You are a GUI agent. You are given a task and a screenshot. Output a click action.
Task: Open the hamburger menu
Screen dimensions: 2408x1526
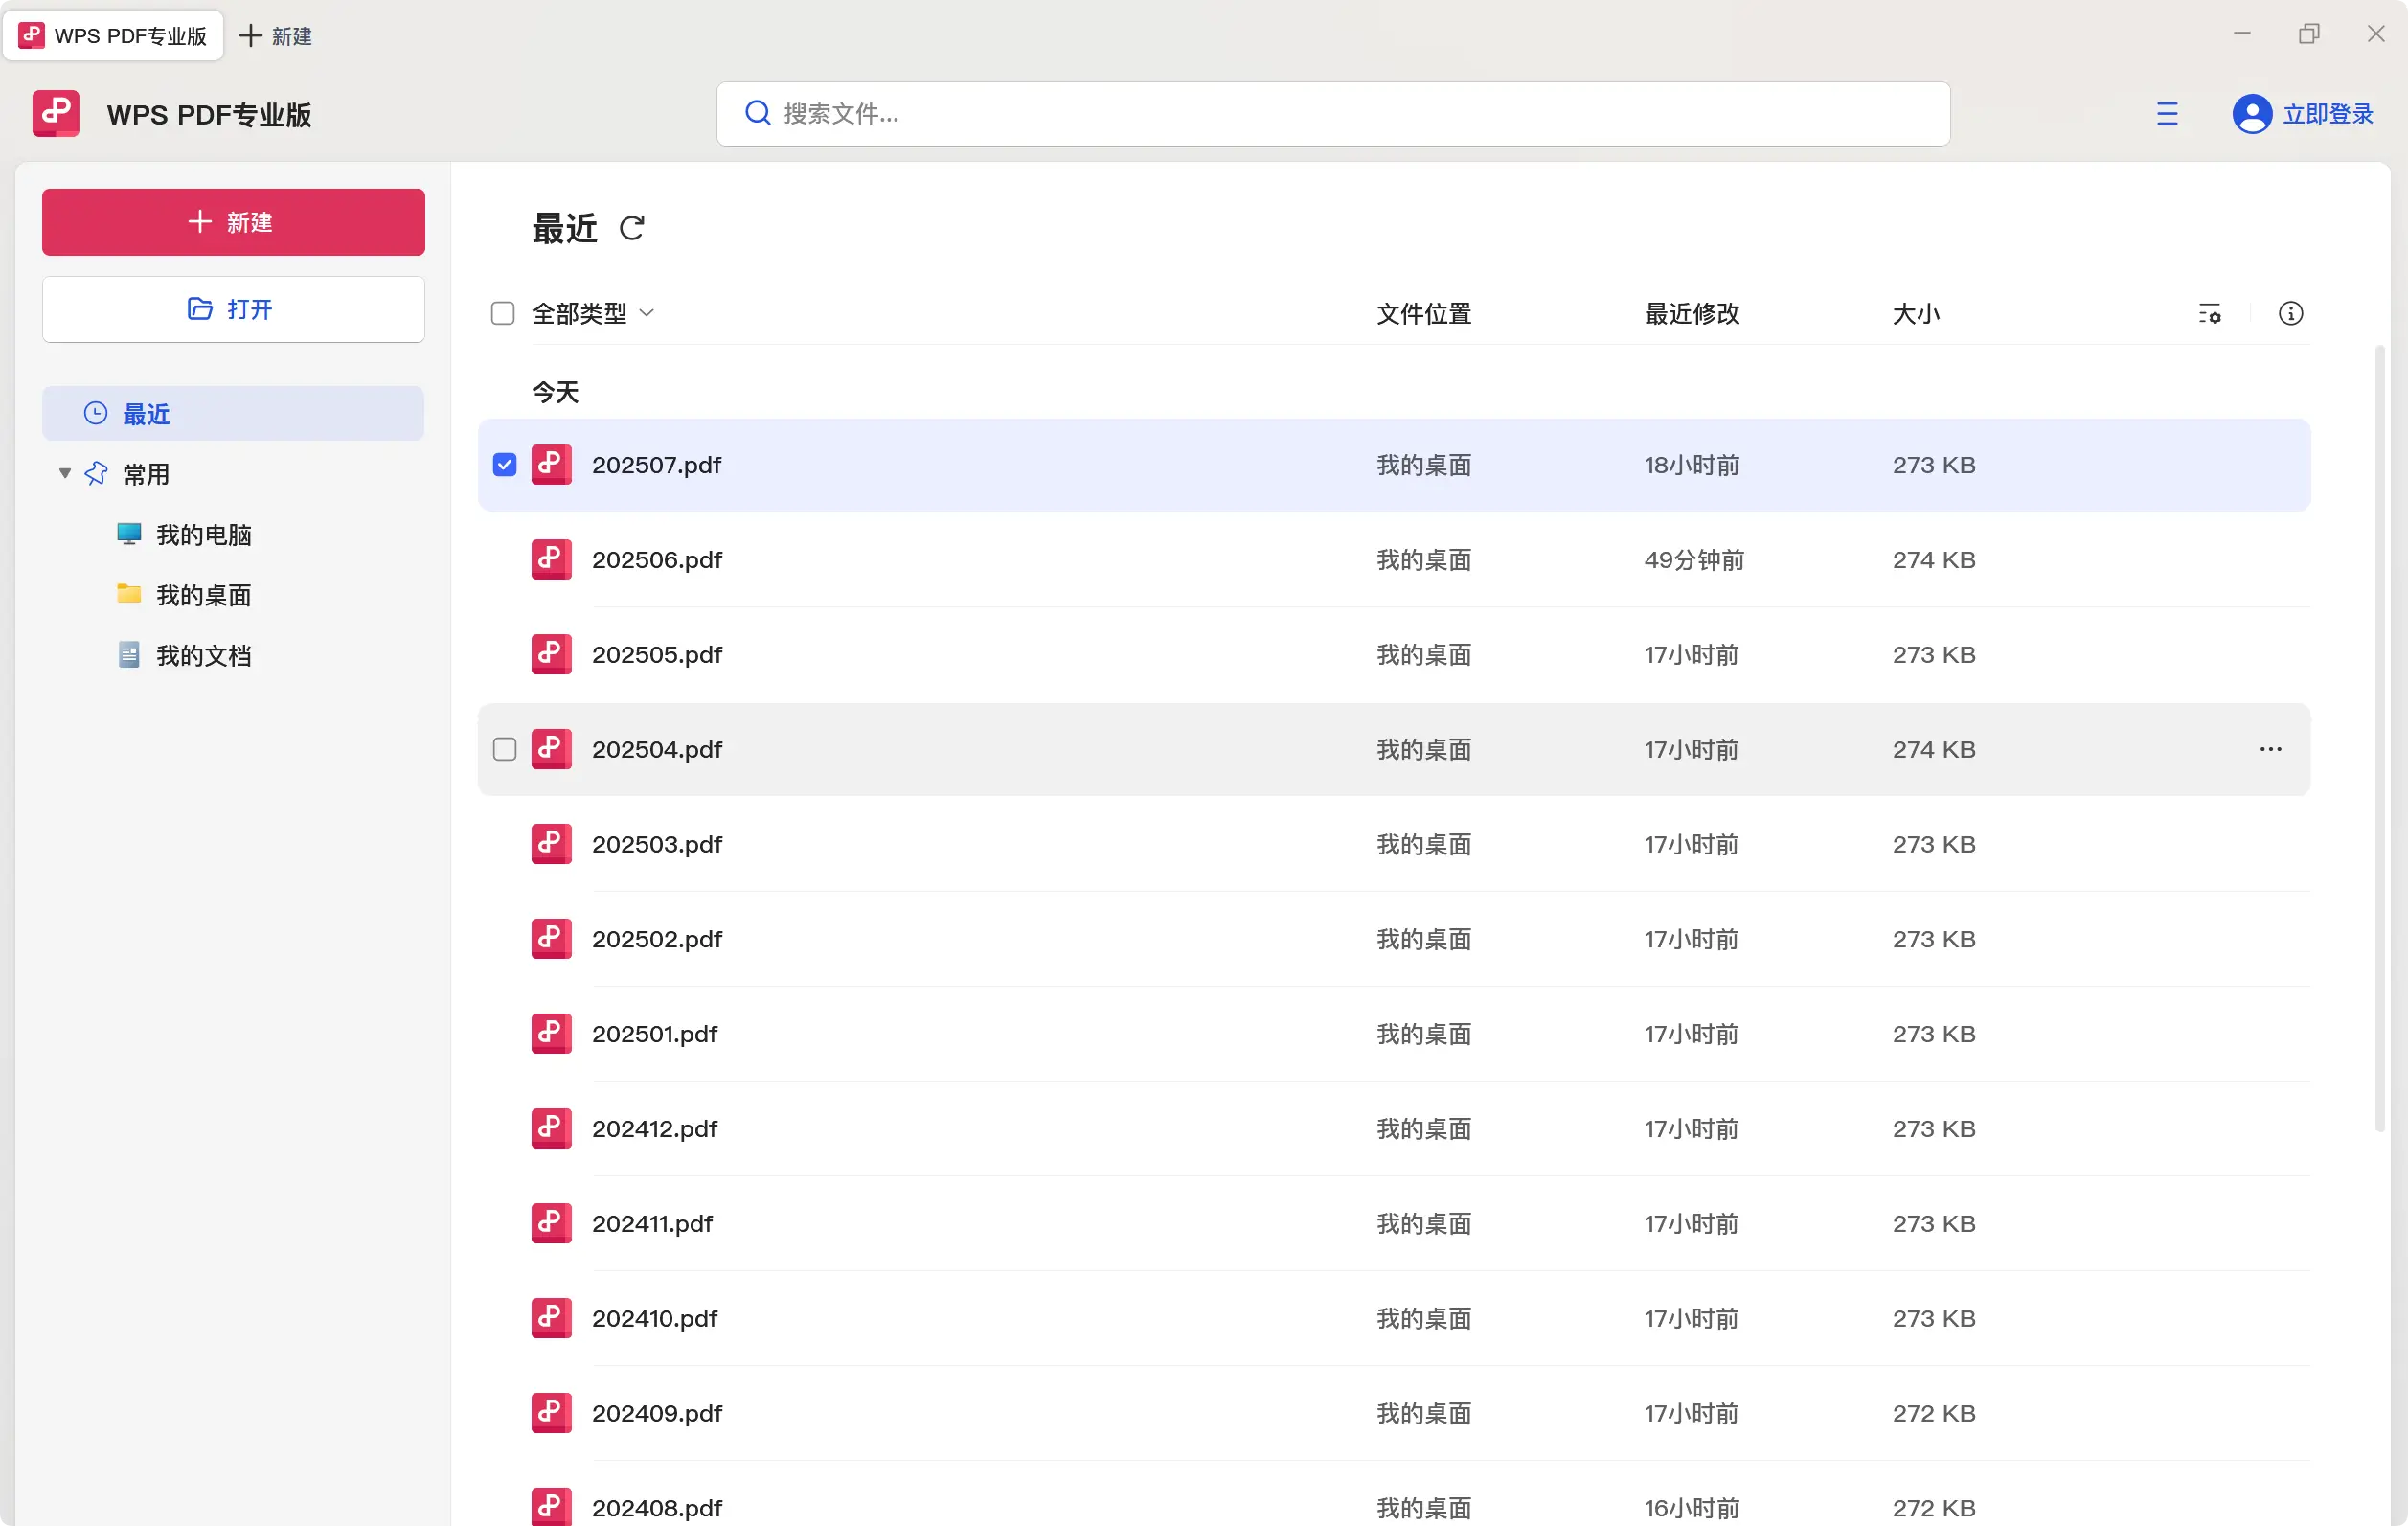[x=2167, y=113]
